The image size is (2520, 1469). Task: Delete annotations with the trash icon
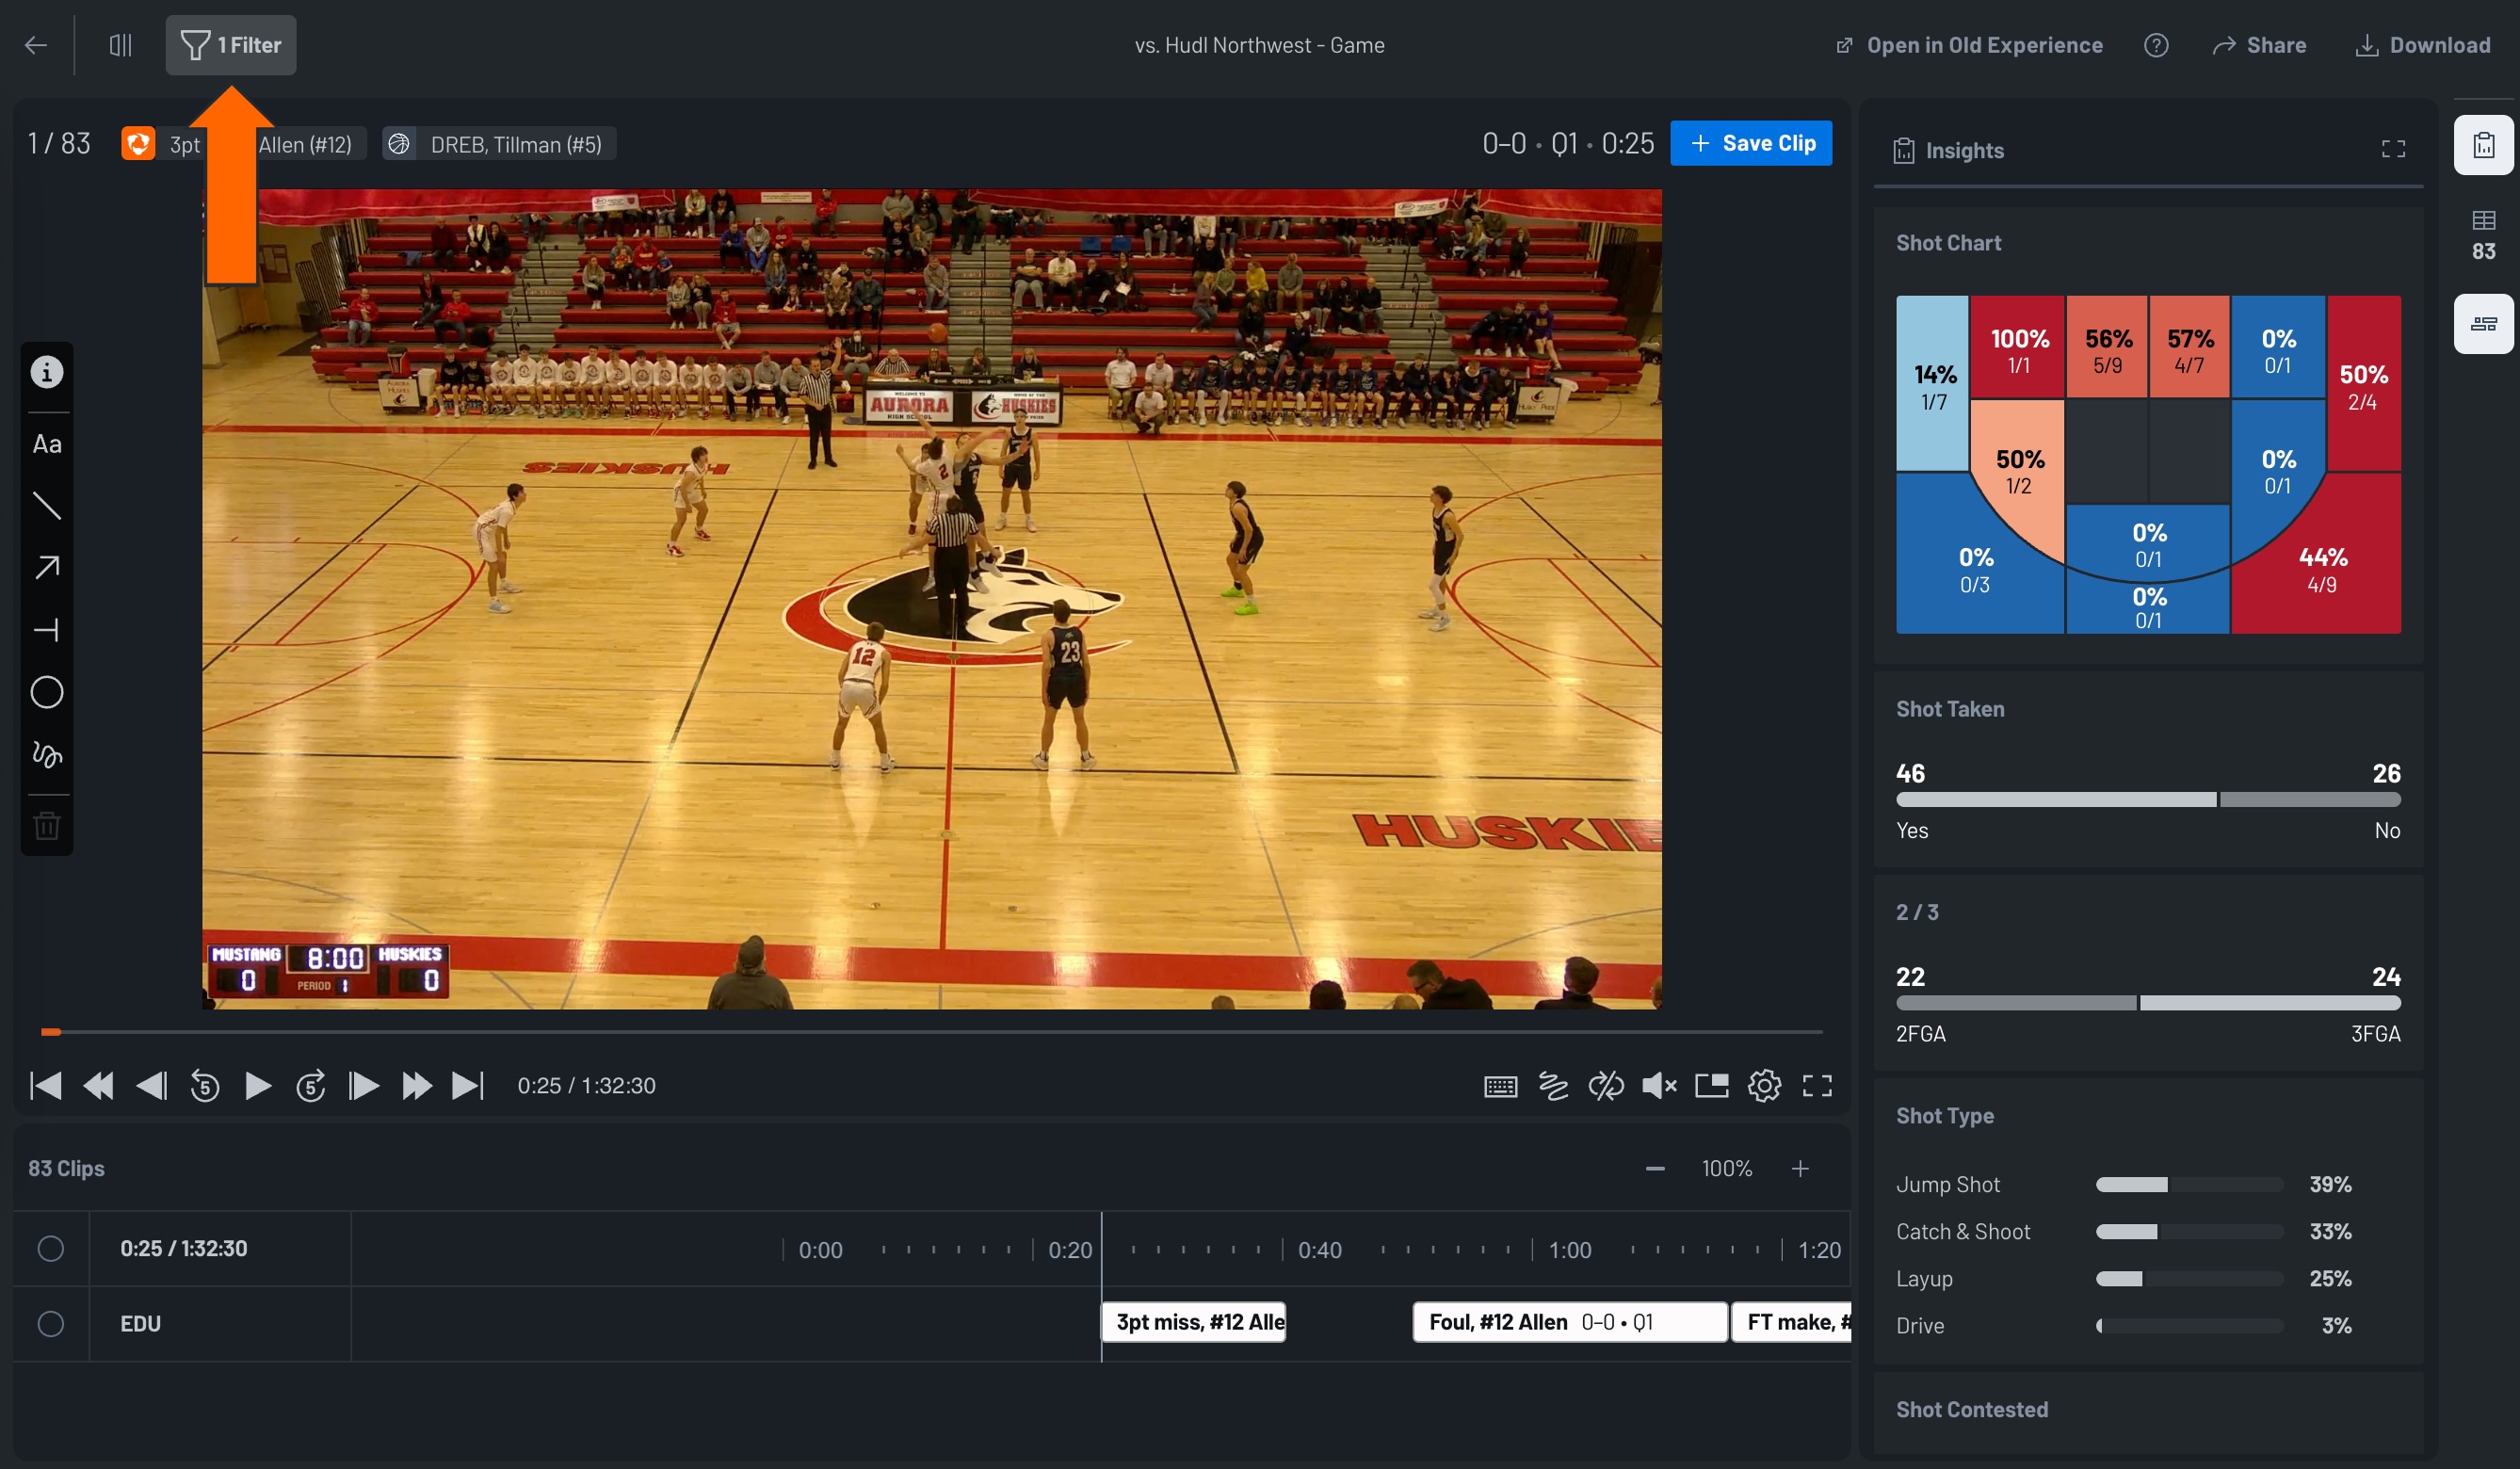(47, 824)
